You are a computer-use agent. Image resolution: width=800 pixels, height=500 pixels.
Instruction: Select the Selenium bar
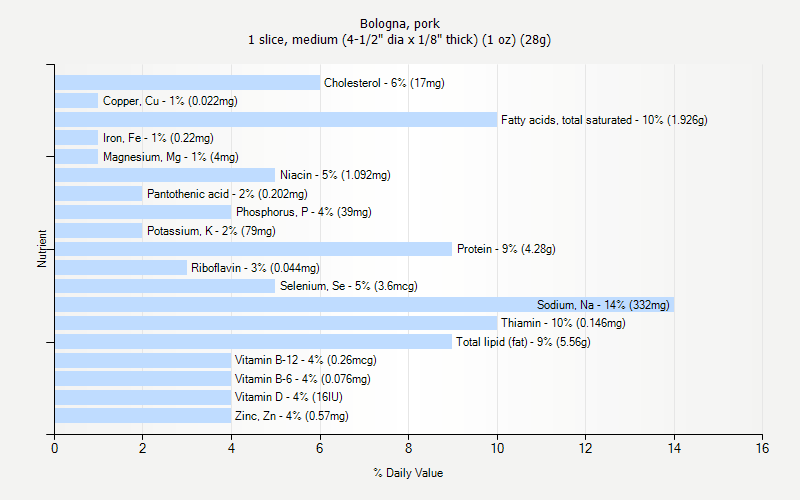point(165,286)
